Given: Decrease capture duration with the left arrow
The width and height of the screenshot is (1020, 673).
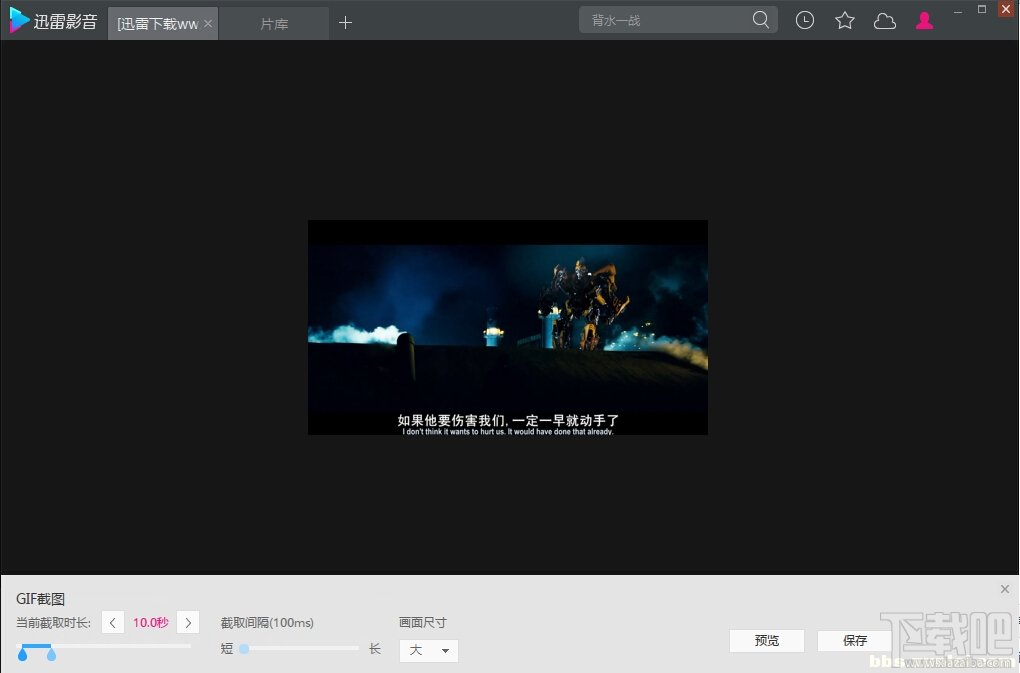Looking at the screenshot, I should (x=112, y=622).
